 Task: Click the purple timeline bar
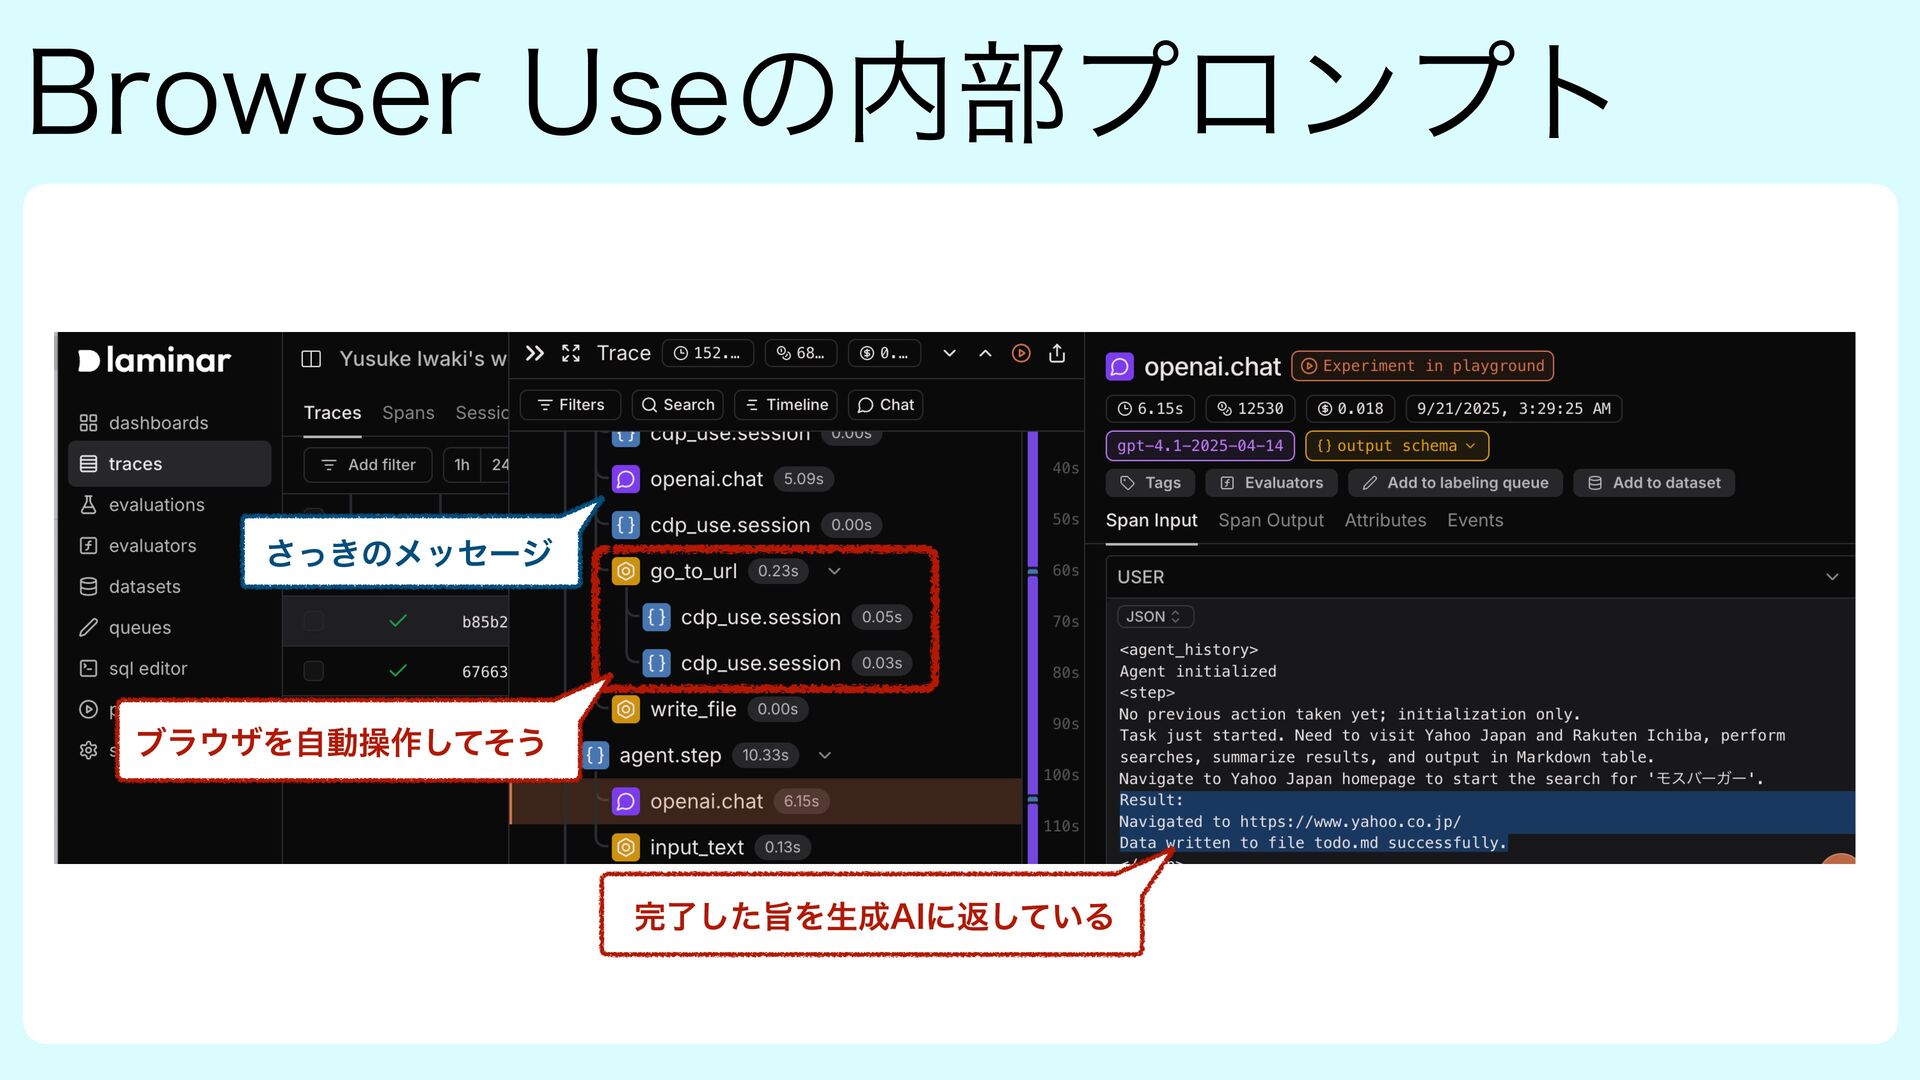pos(1033,650)
